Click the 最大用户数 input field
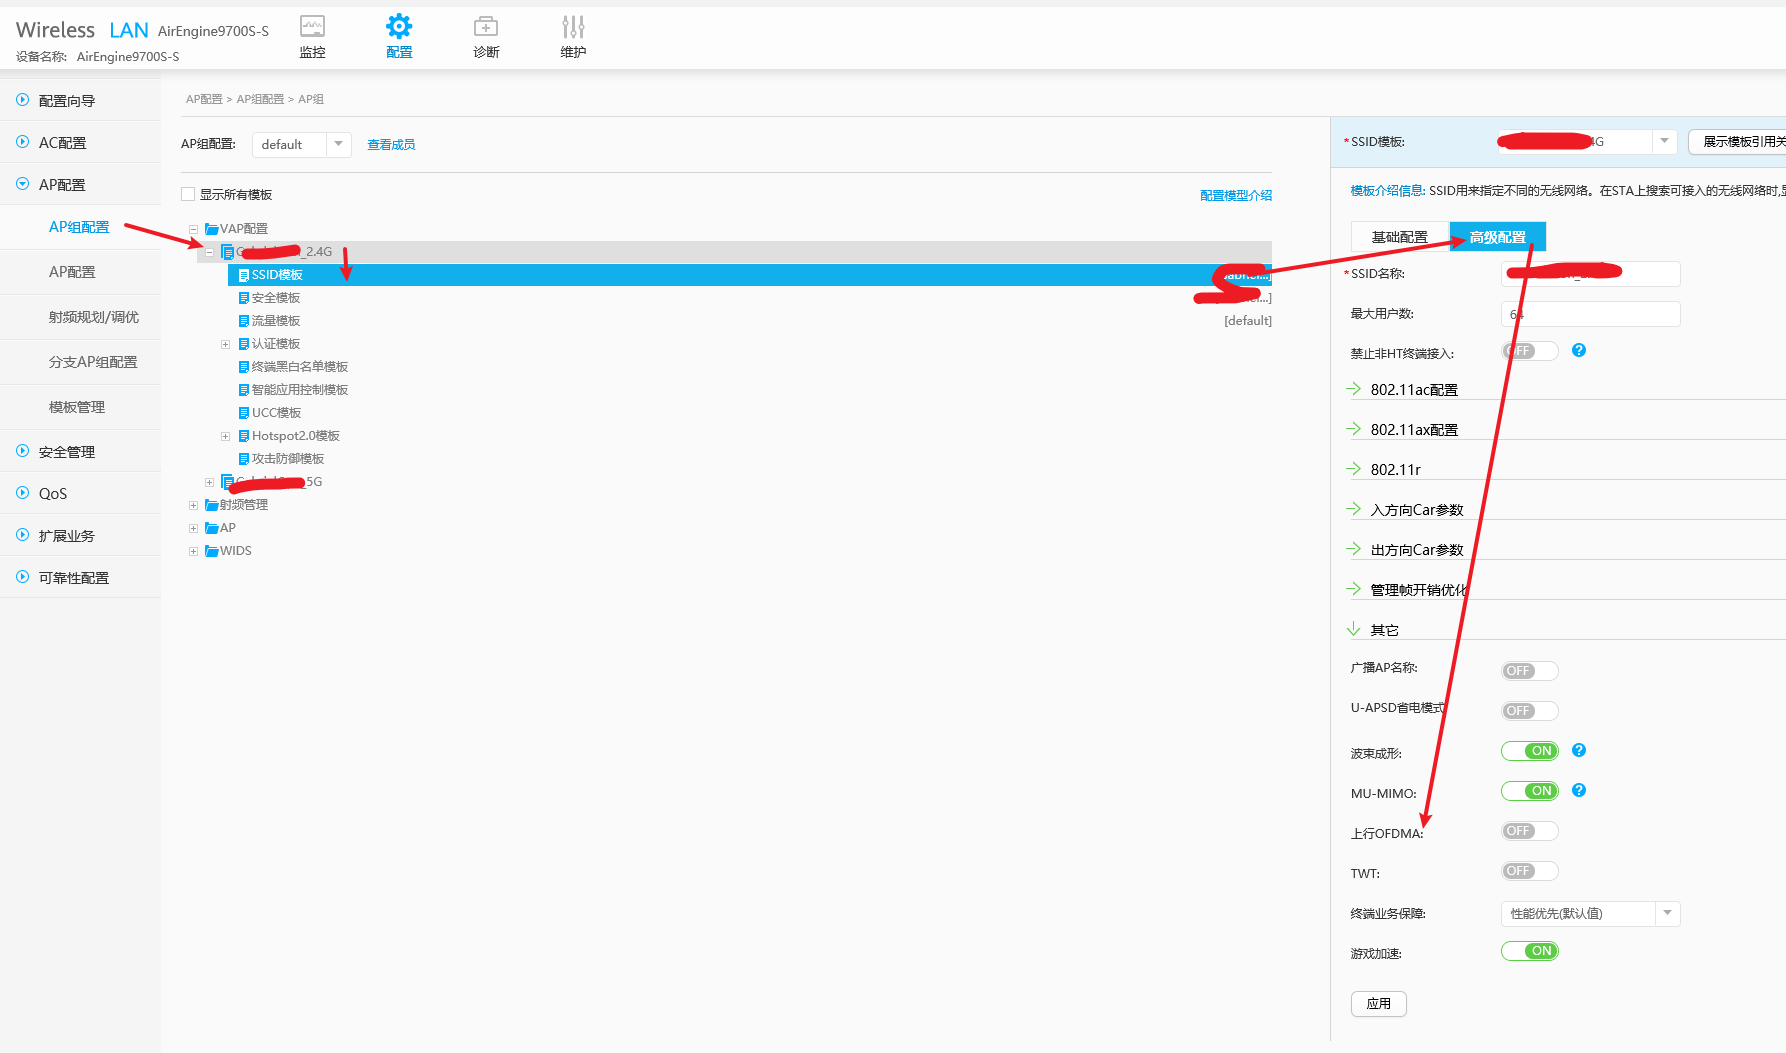The width and height of the screenshot is (1786, 1053). [1589, 314]
